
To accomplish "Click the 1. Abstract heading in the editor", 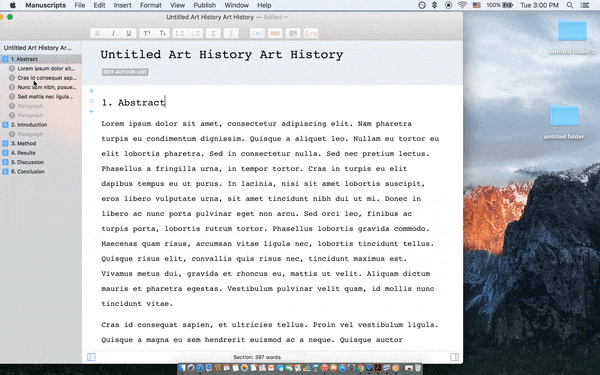I will coord(134,103).
